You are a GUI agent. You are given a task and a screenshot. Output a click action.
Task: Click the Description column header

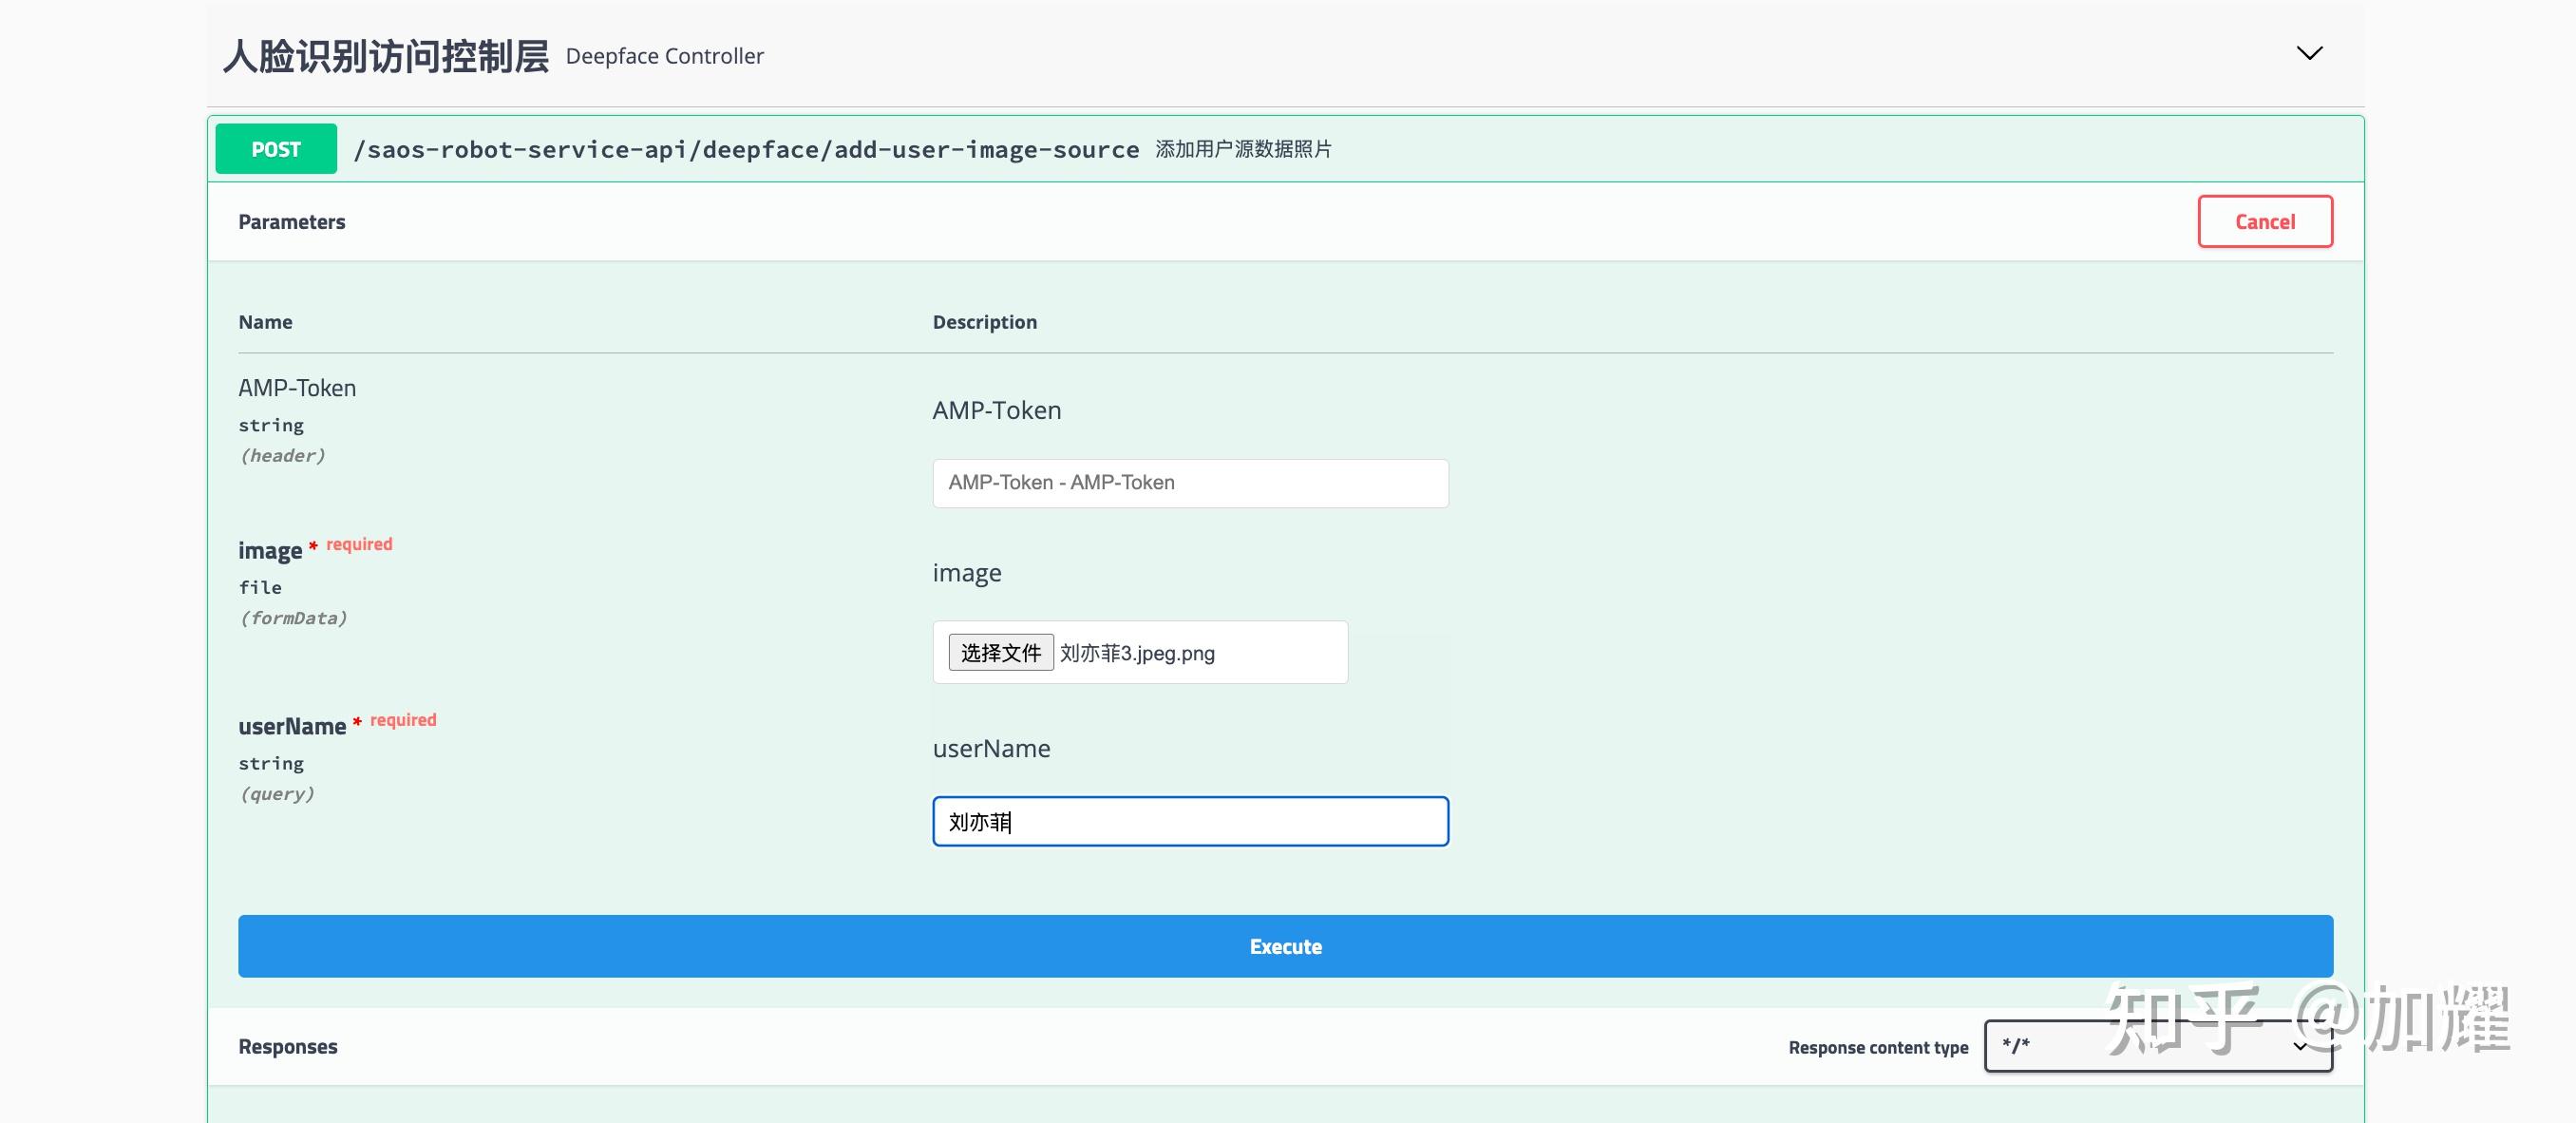(984, 321)
